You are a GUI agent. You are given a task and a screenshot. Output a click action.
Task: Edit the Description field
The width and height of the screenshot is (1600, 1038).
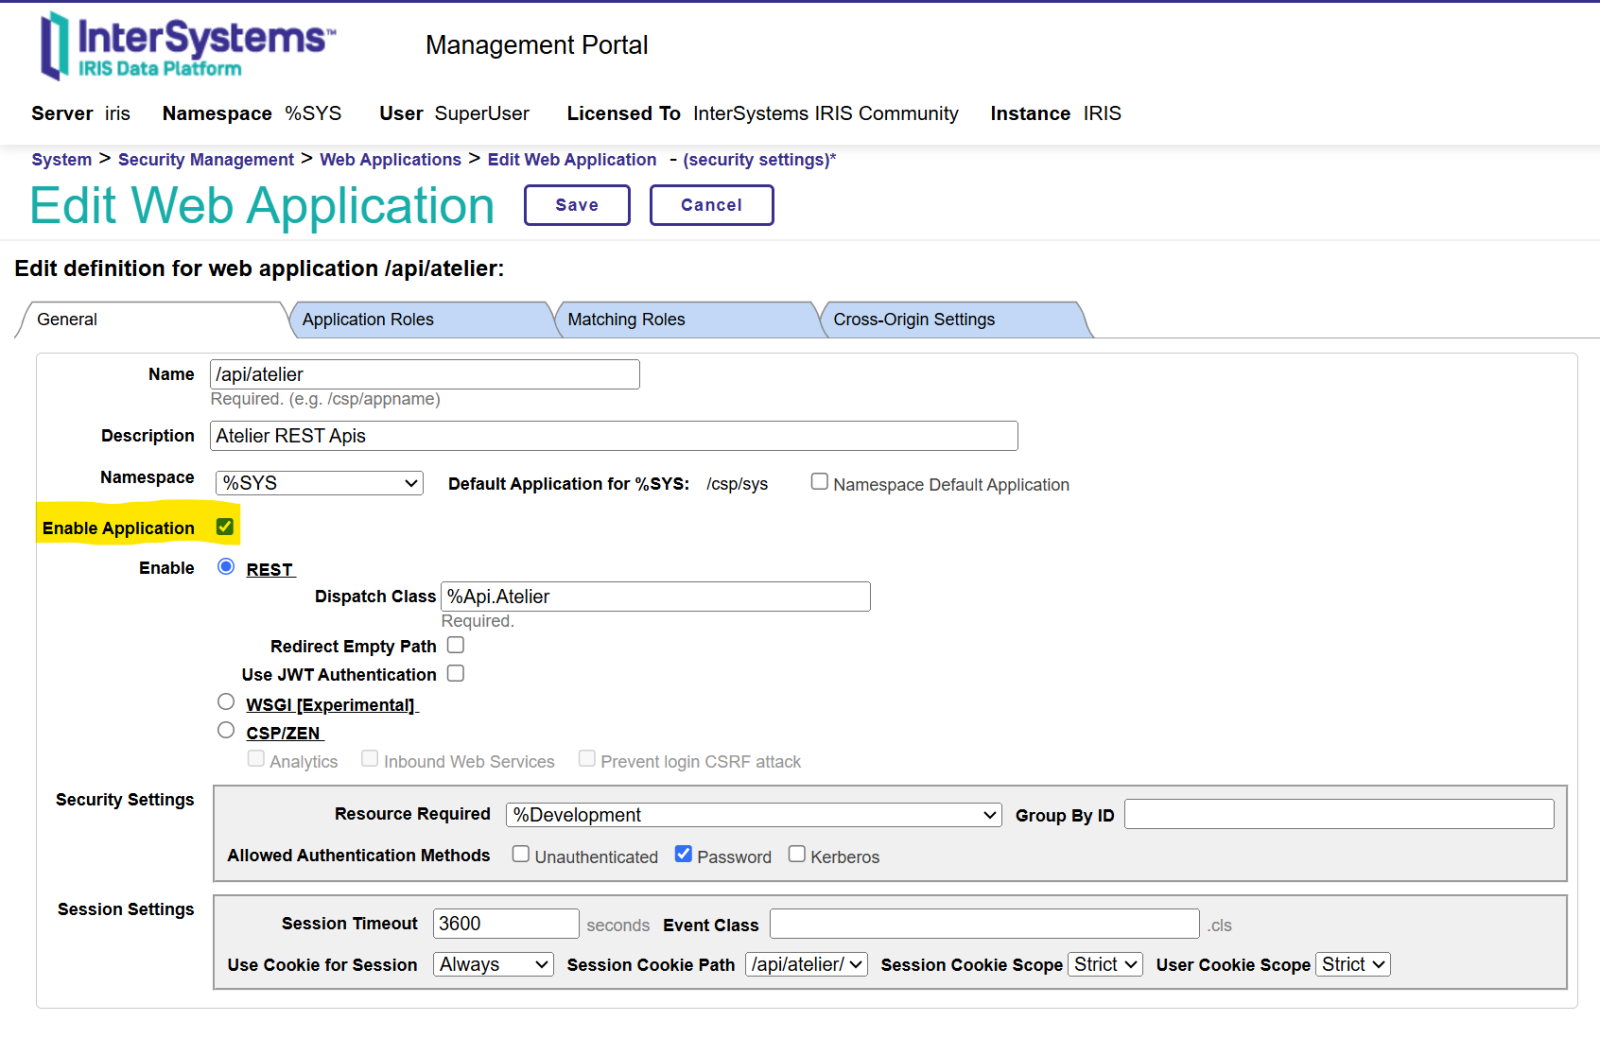click(614, 436)
